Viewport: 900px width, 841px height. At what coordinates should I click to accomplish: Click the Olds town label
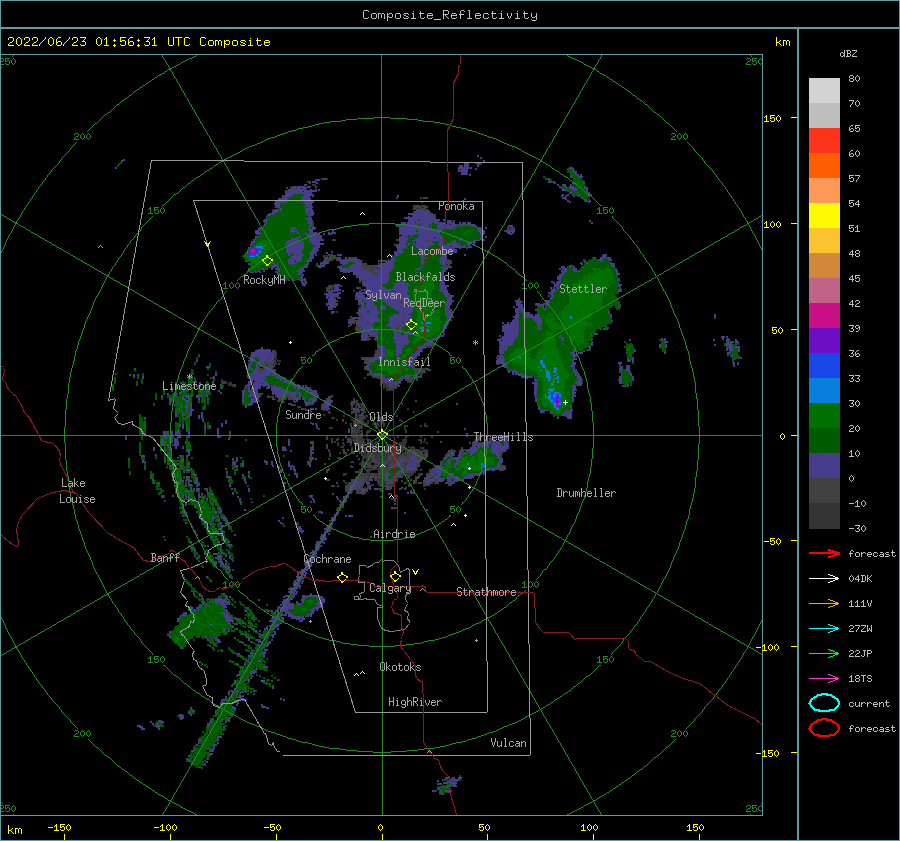point(381,417)
